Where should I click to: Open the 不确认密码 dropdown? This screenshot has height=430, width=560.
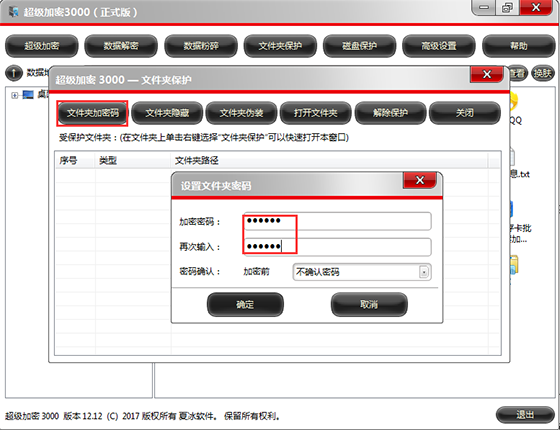click(362, 272)
